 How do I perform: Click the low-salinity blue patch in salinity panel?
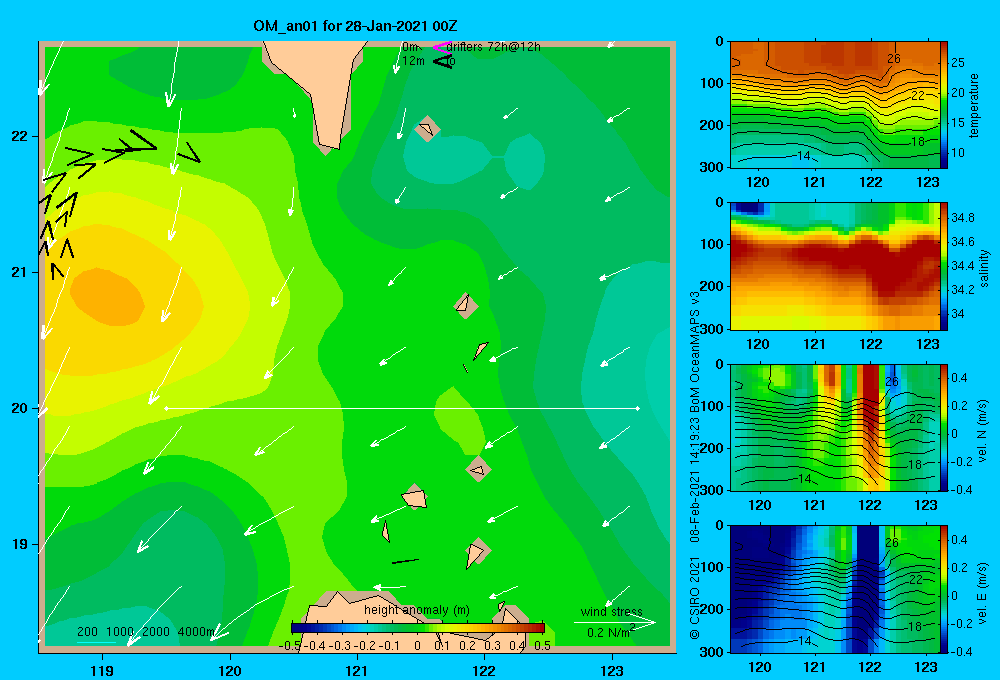(x=747, y=208)
